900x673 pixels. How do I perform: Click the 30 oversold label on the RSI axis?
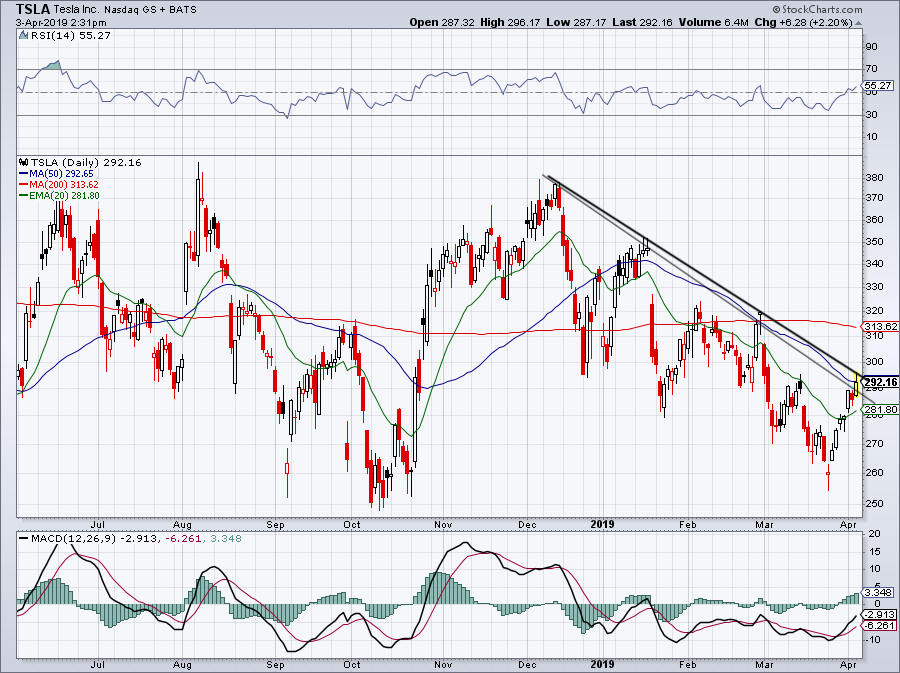click(x=871, y=115)
